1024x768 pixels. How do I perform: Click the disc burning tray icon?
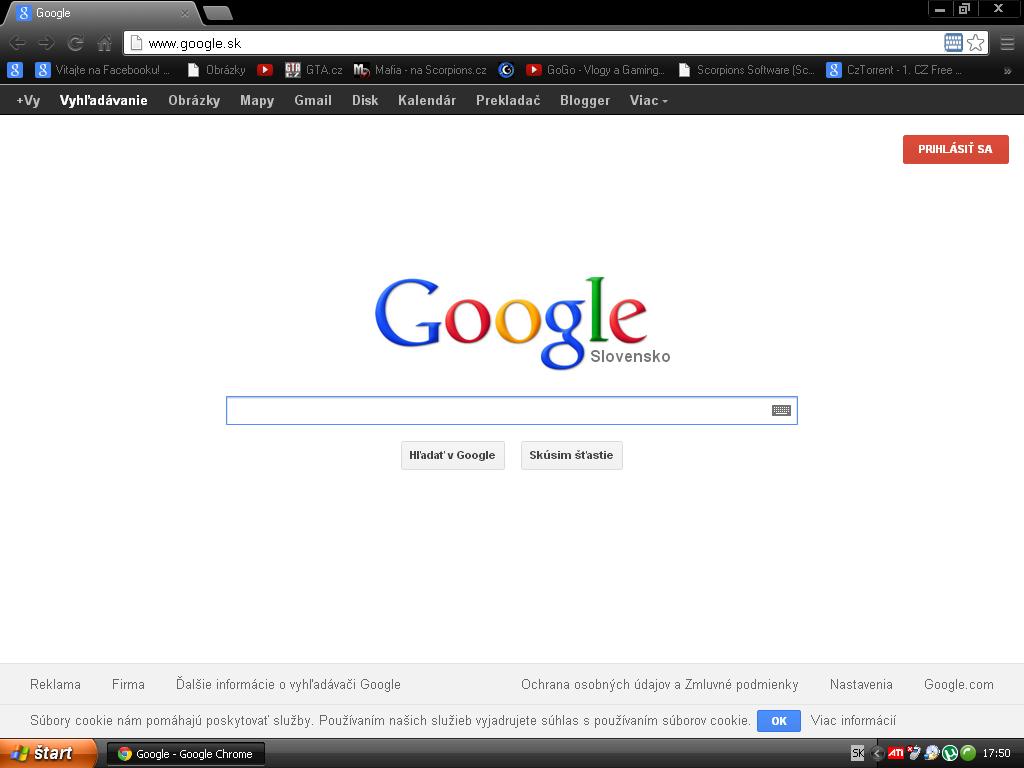[x=932, y=753]
